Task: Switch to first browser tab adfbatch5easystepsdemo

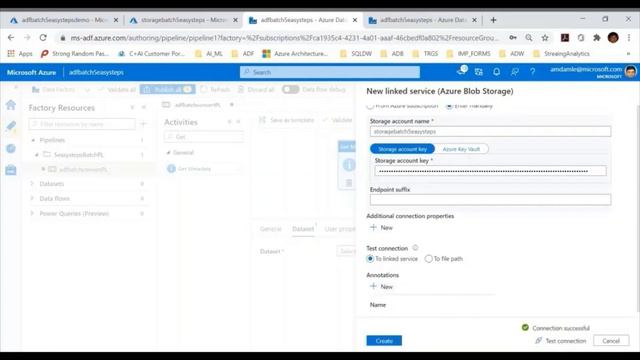Action: 64,20
